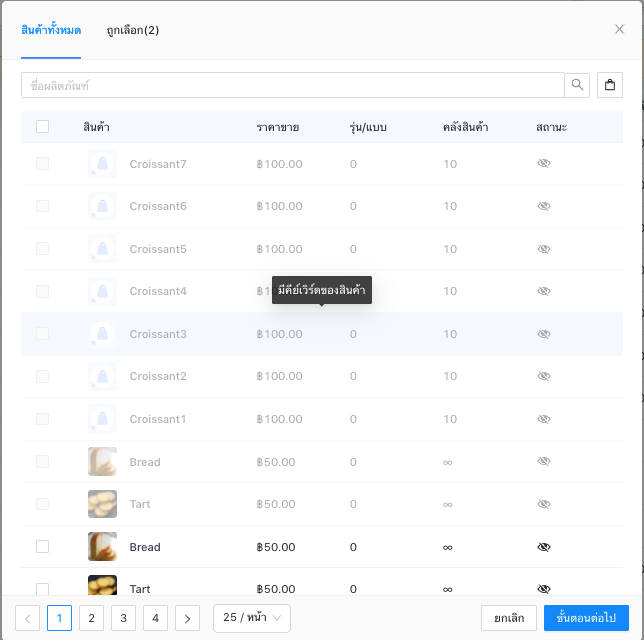644x640 pixels.
Task: Click the สินค้า column header
Action: (x=97, y=127)
